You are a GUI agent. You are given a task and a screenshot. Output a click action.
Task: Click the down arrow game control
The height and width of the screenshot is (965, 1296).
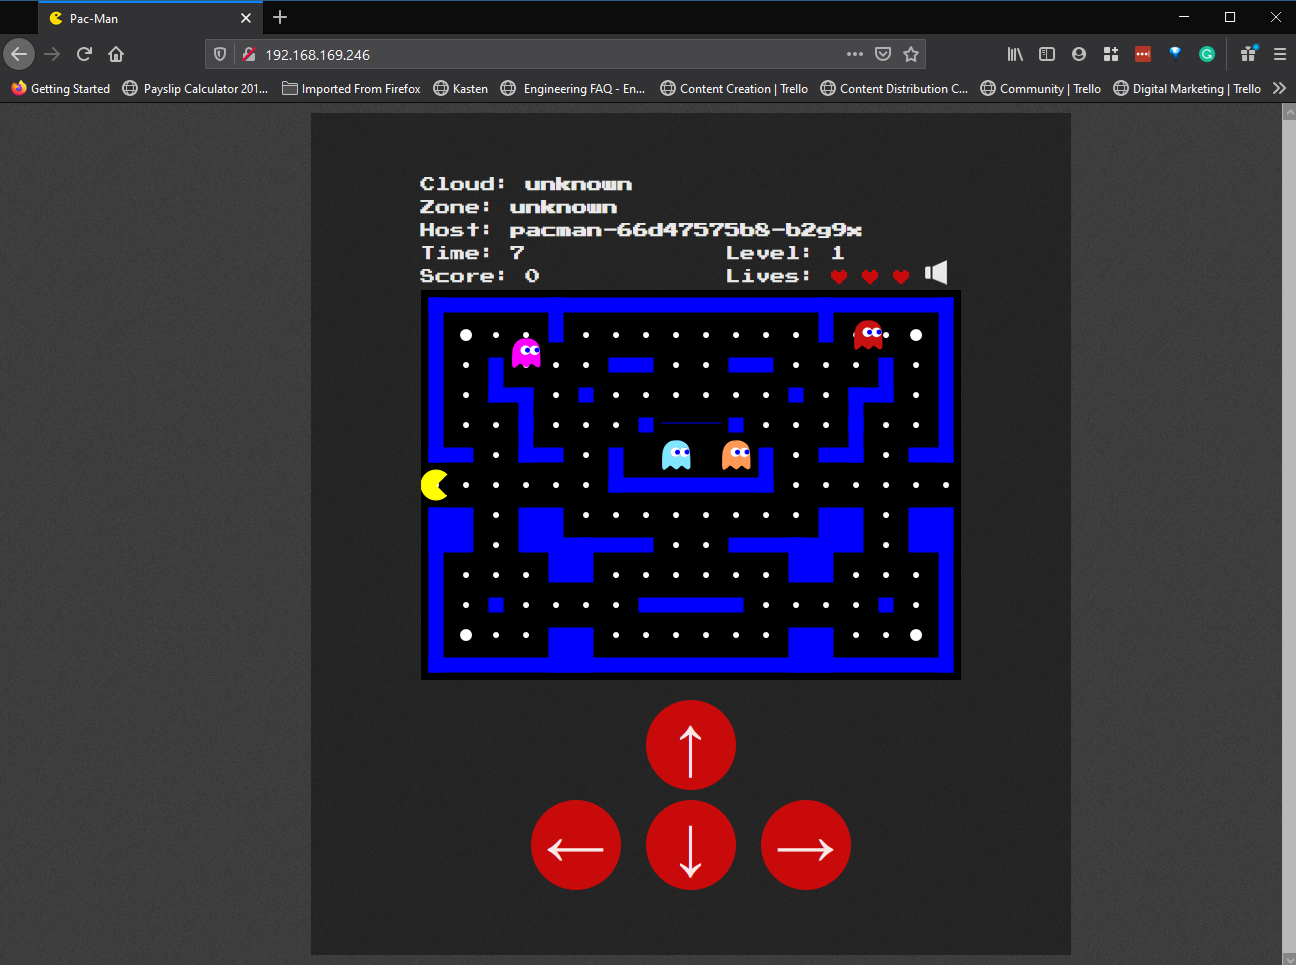(x=691, y=845)
